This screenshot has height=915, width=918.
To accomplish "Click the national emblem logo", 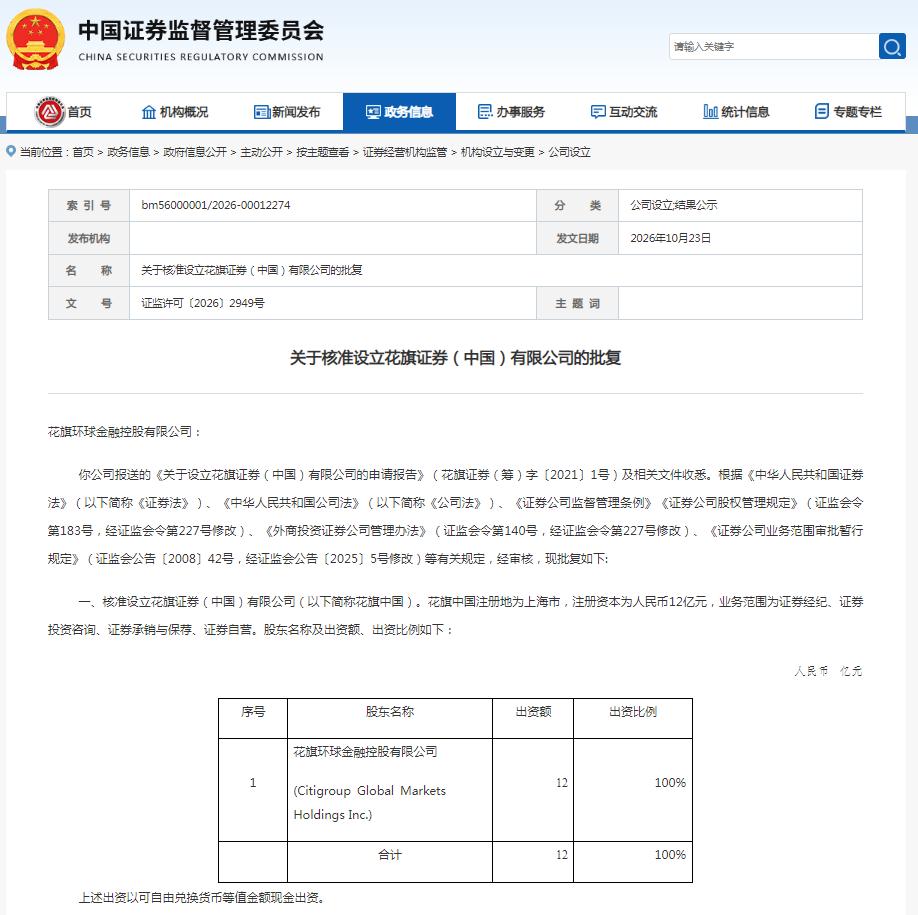I will (x=35, y=39).
